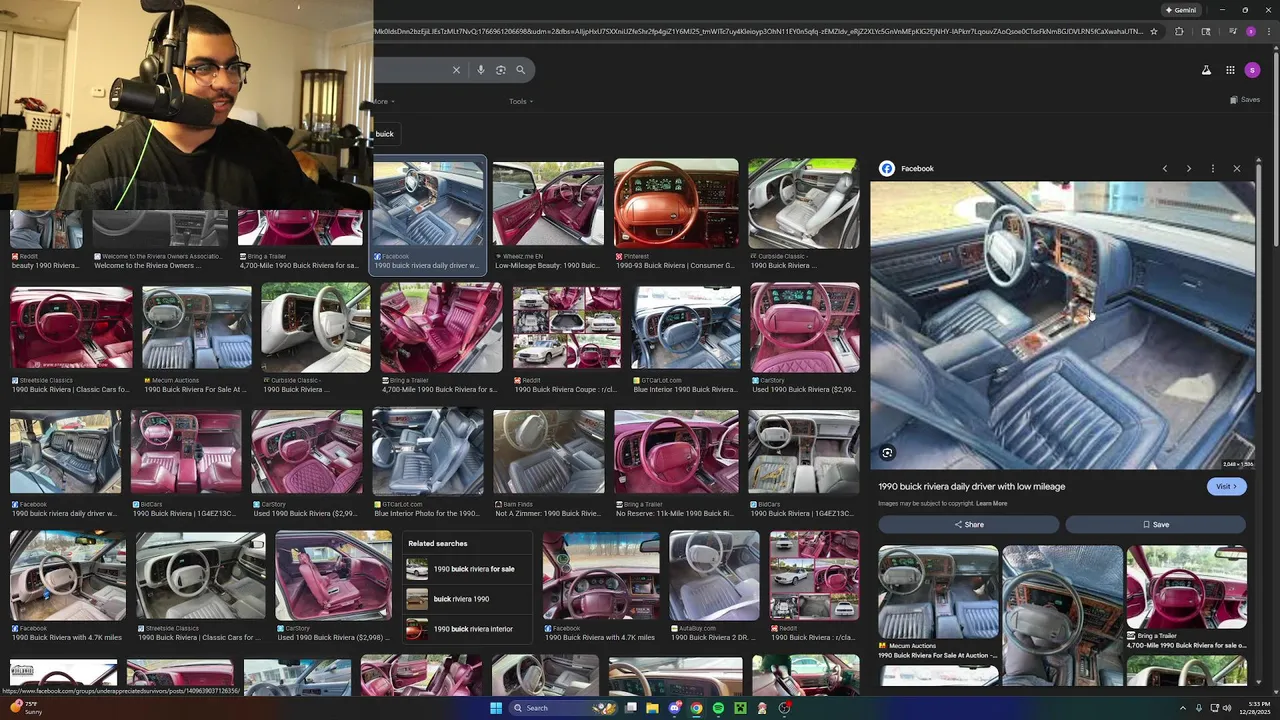Save the previewed image
This screenshot has height=720, width=1280.
[1155, 524]
